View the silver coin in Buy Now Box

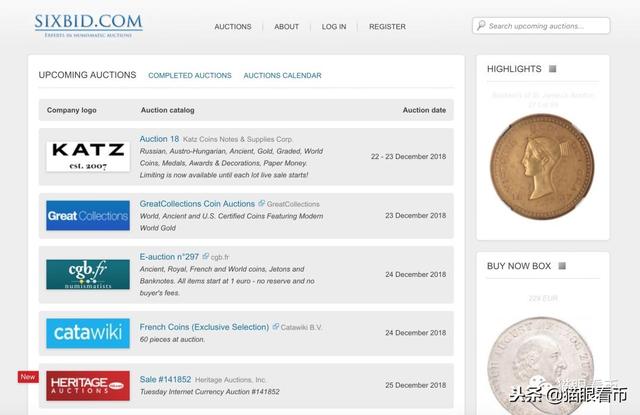[x=542, y=366]
